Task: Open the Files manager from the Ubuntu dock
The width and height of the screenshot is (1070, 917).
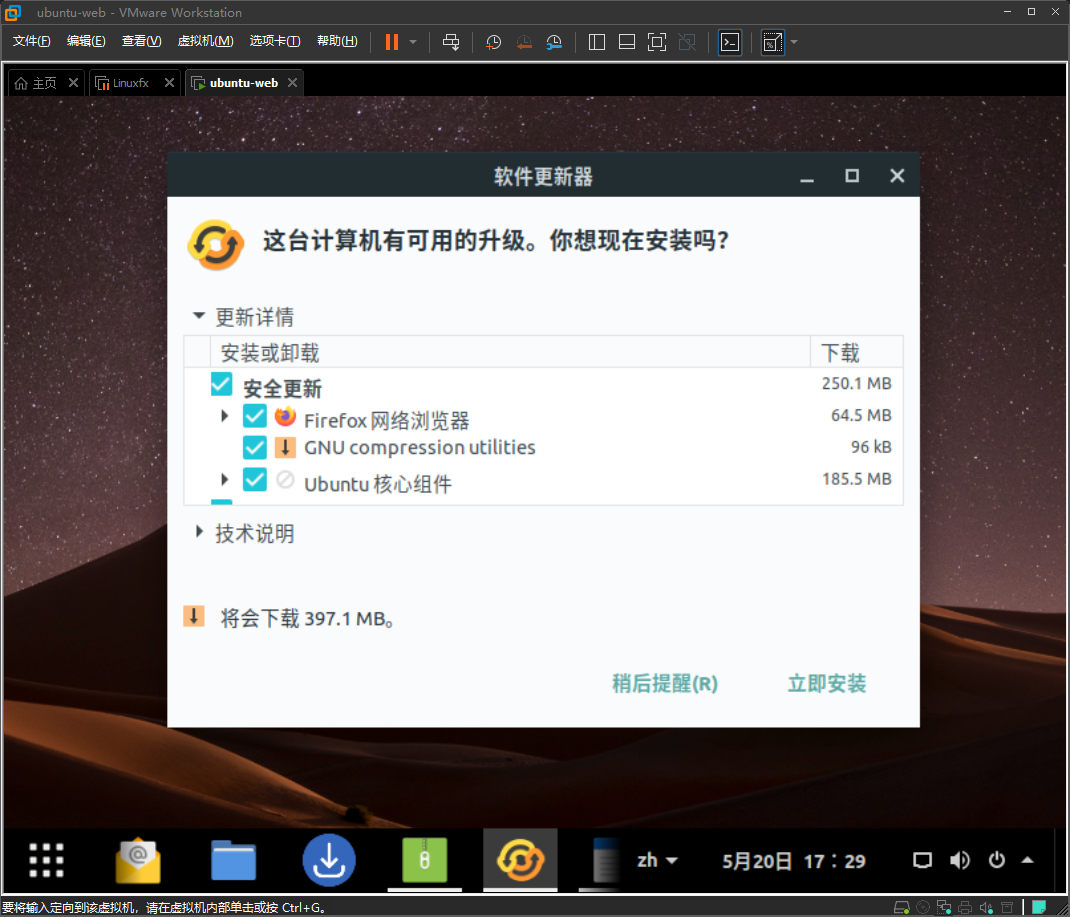Action: 233,860
